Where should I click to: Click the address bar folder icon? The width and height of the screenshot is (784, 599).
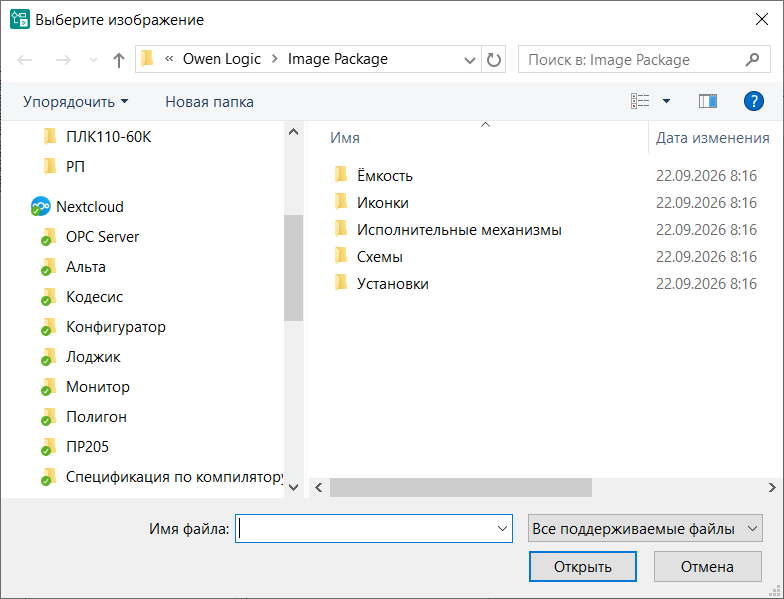pyautogui.click(x=148, y=59)
